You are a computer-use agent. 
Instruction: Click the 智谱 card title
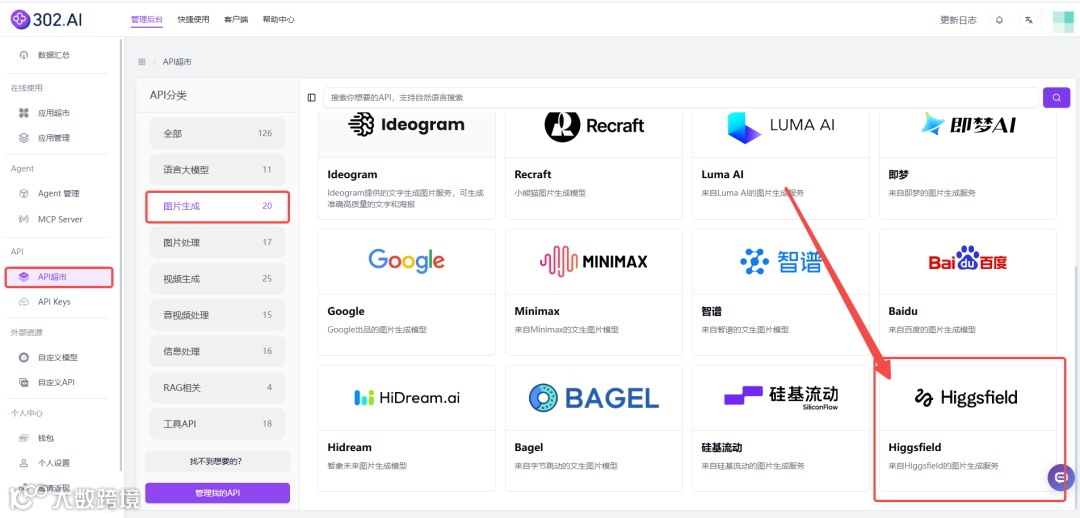pyautogui.click(x=712, y=311)
